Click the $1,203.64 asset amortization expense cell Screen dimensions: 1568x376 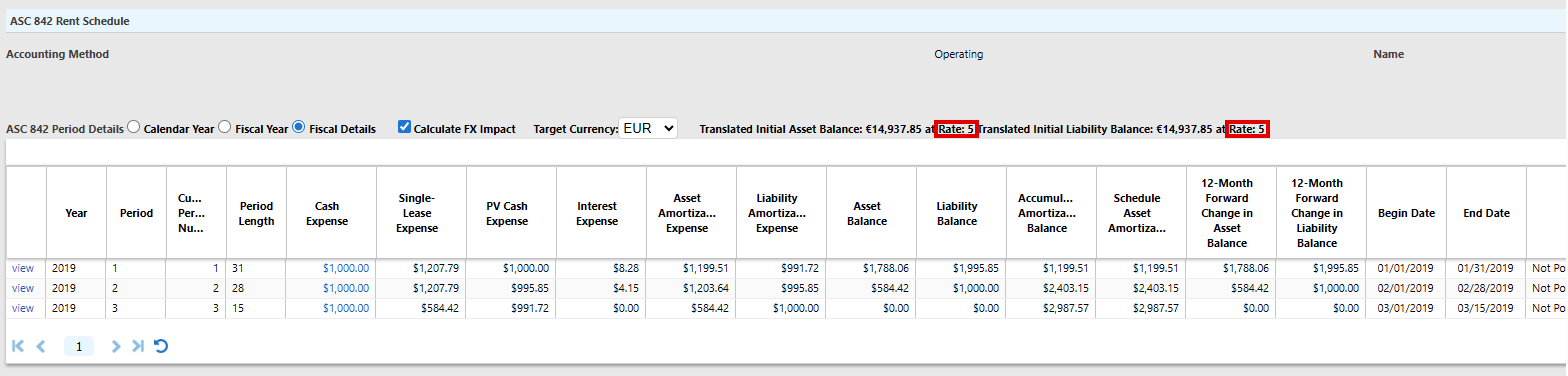(x=691, y=288)
